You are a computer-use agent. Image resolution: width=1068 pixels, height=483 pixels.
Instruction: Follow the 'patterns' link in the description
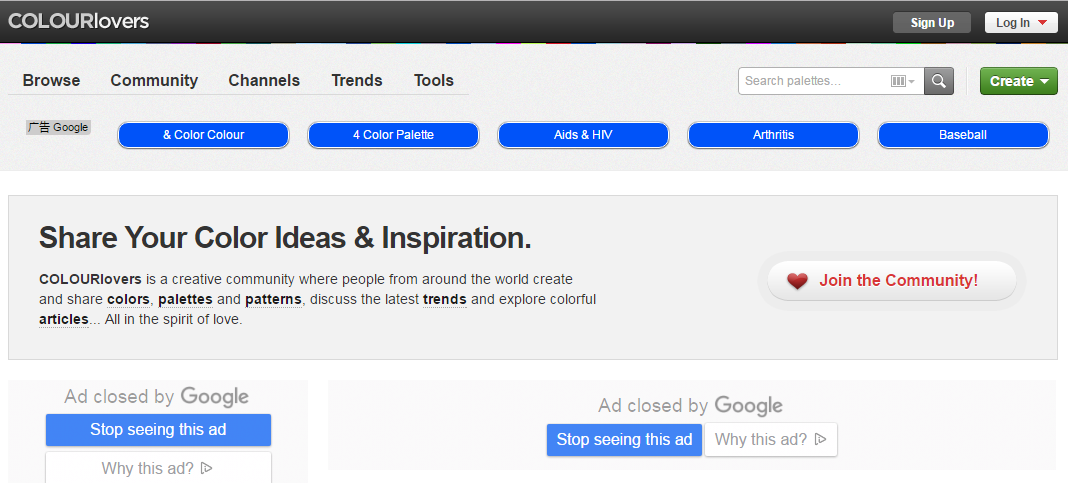(x=274, y=299)
